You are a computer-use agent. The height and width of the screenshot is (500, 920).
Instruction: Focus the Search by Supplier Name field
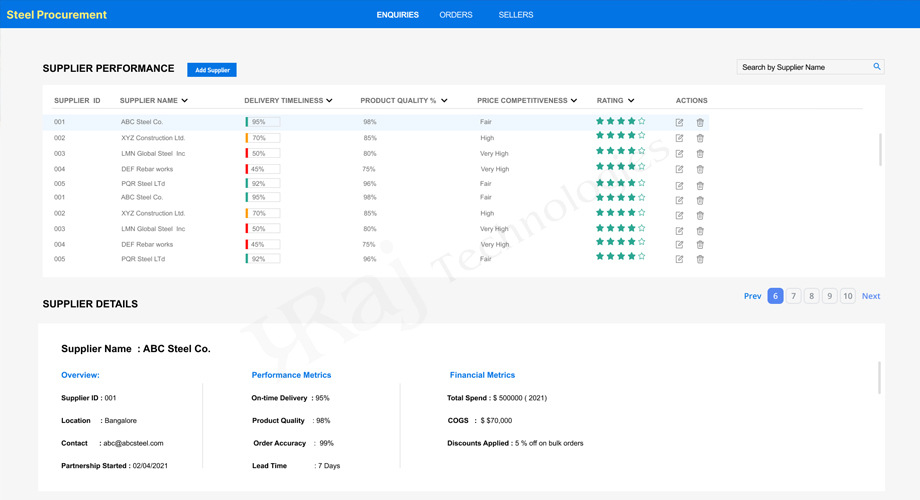(803, 67)
